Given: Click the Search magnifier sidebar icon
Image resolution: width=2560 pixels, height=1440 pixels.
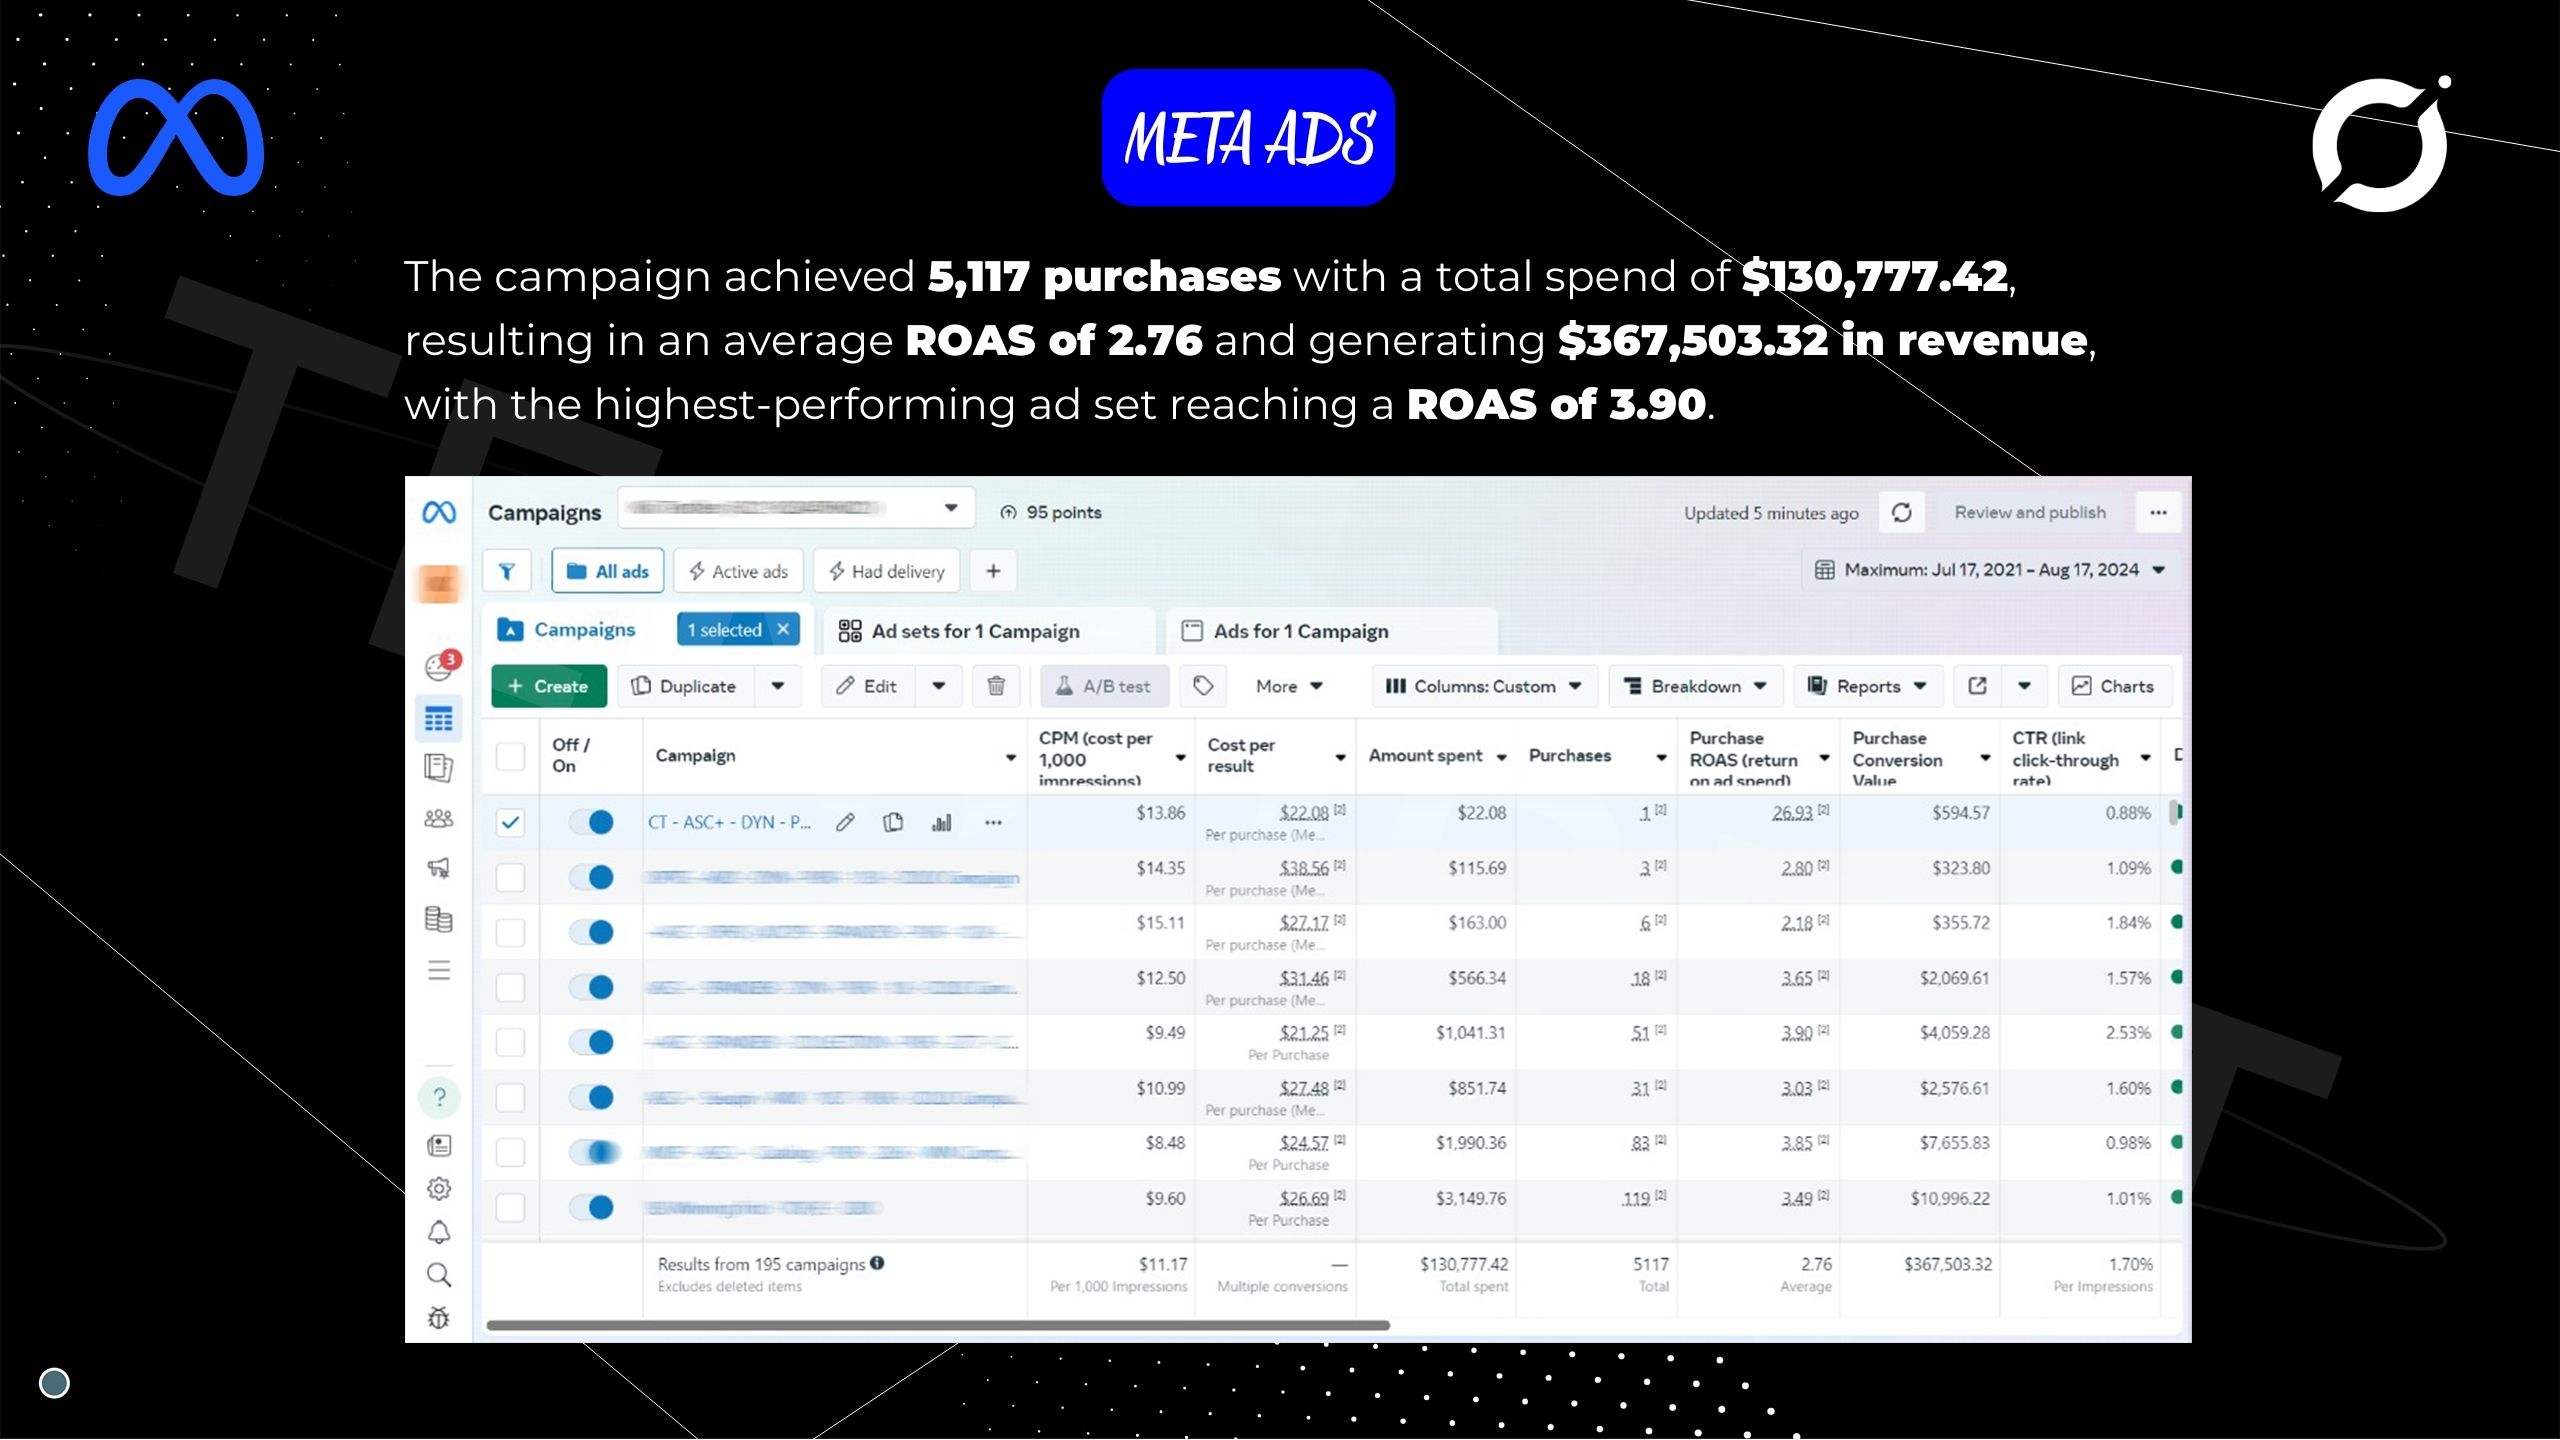Looking at the screenshot, I should coord(439,1274).
